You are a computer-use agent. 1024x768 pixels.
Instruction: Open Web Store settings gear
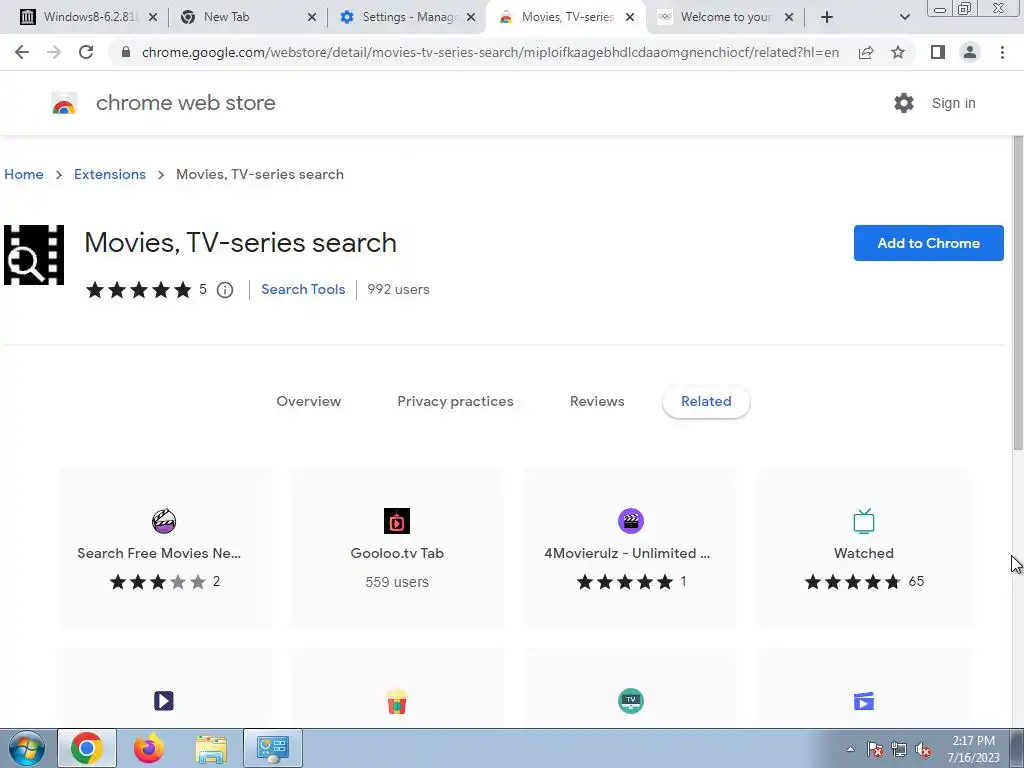(x=904, y=103)
